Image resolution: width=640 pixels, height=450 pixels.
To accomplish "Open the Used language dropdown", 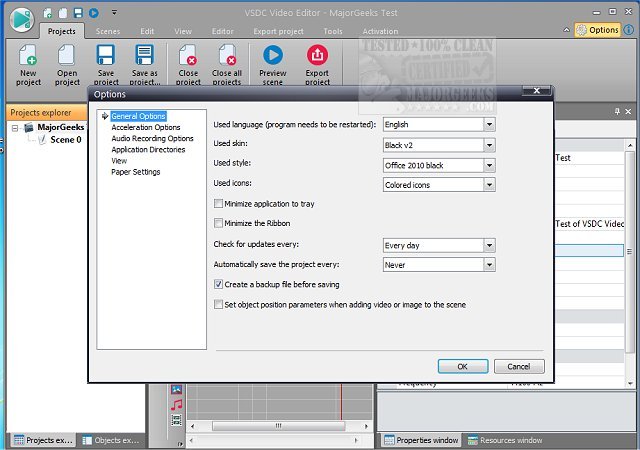I will (x=489, y=124).
